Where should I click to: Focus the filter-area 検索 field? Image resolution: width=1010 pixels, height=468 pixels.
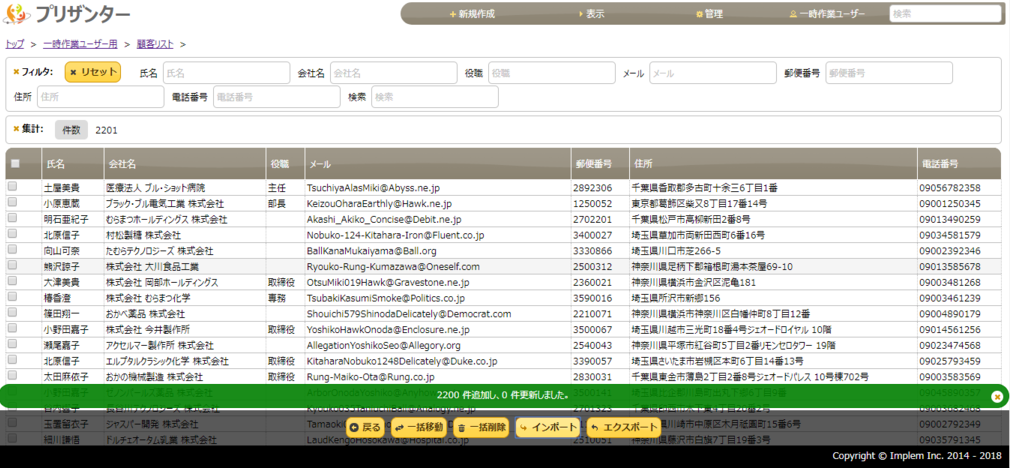click(435, 97)
